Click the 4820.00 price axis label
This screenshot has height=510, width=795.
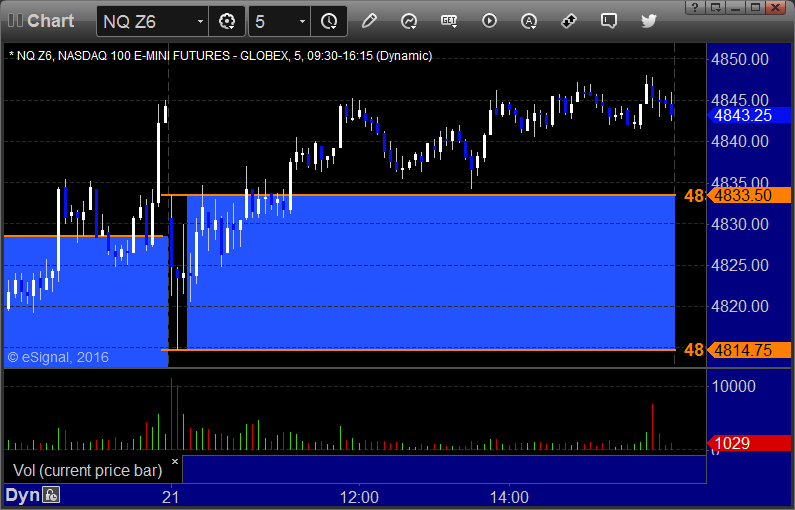point(740,306)
